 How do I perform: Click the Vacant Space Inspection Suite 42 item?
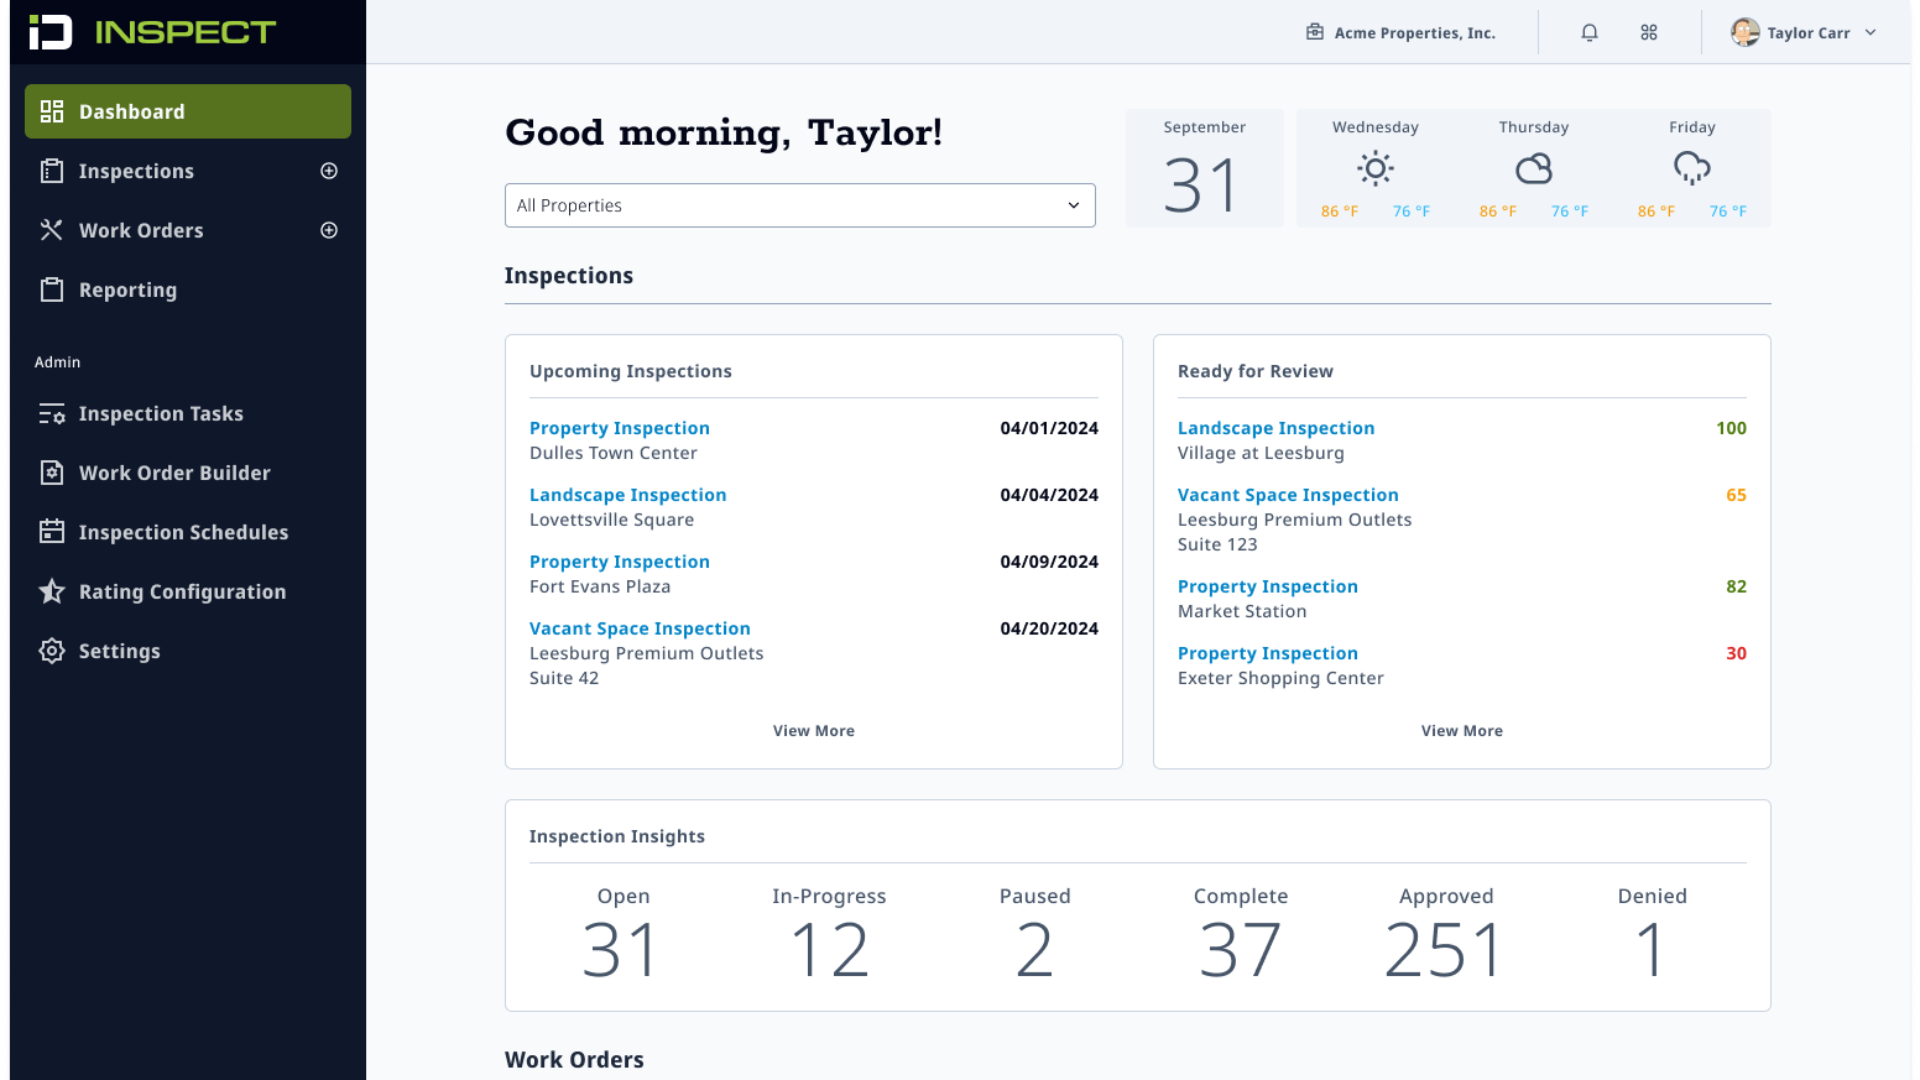coord(640,628)
